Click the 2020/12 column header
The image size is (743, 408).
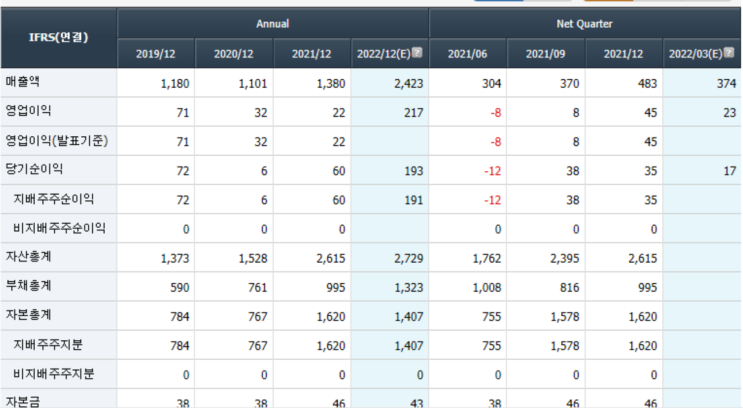[x=234, y=54]
